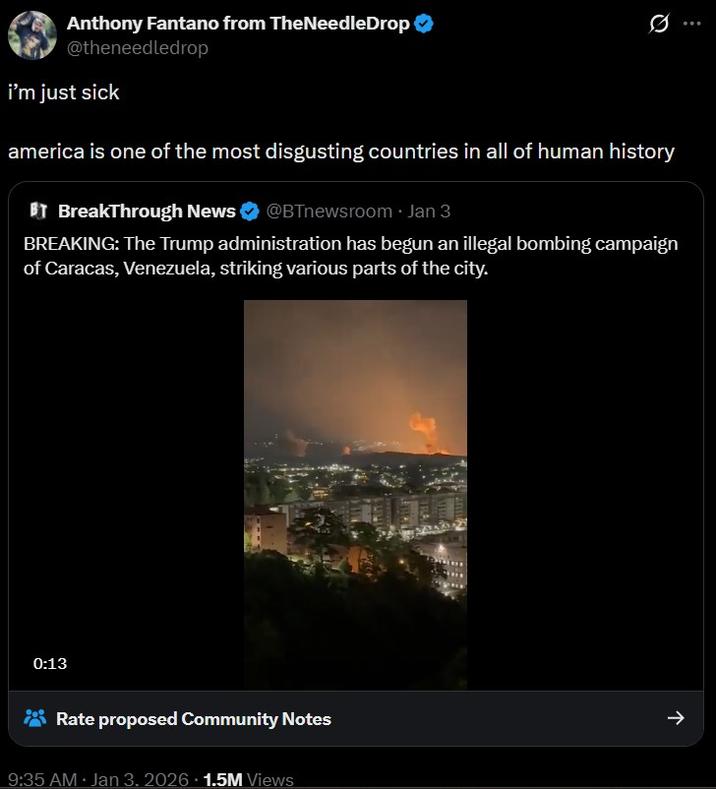Click the @theneedledrop handle
The height and width of the screenshot is (789, 716).
coord(137,47)
